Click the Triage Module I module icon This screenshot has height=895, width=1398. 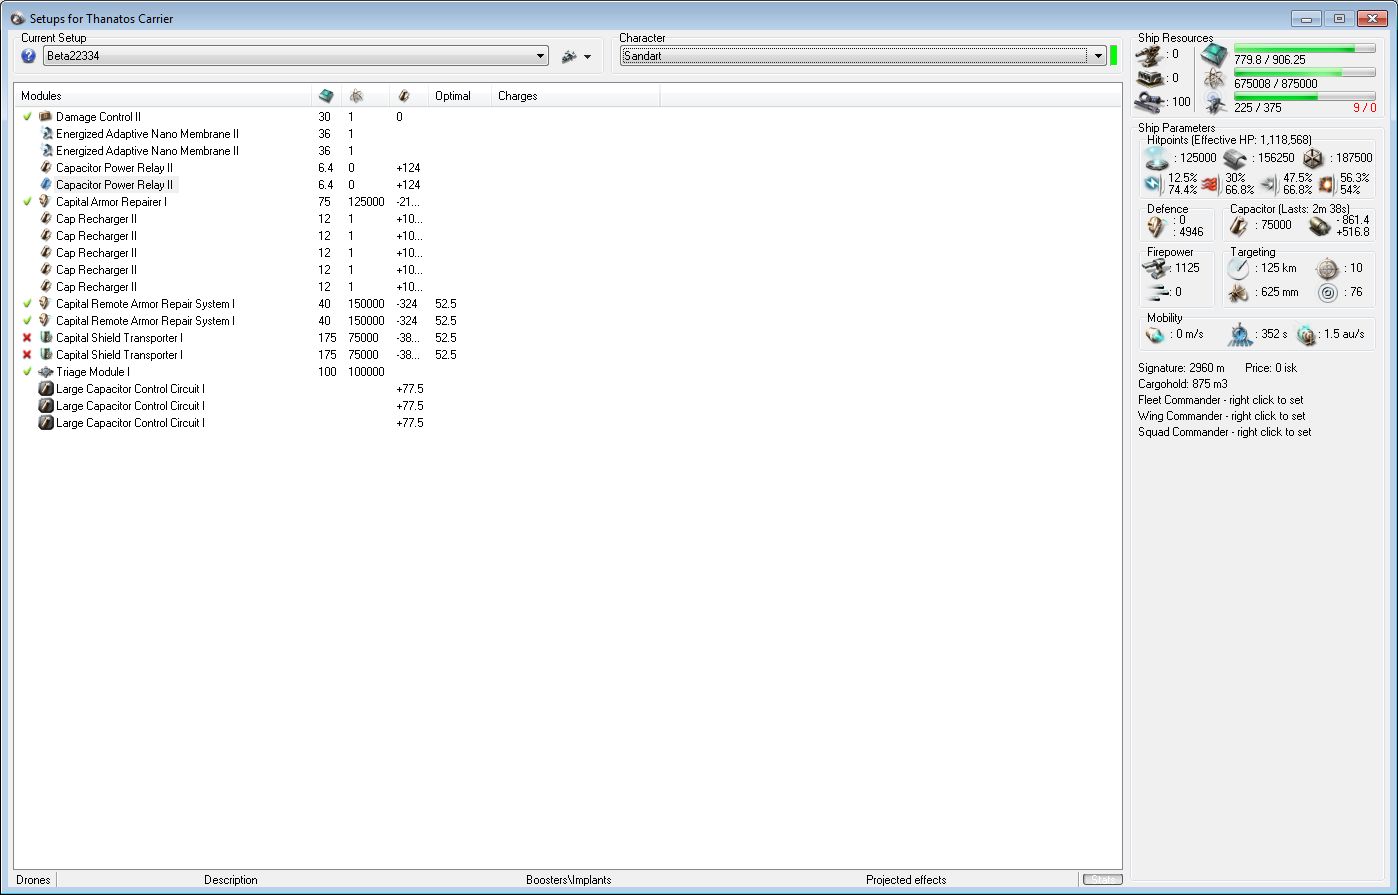(45, 372)
